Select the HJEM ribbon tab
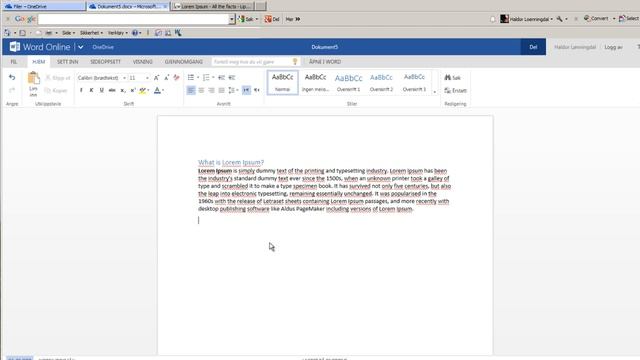This screenshot has height=360, width=640. [x=39, y=62]
